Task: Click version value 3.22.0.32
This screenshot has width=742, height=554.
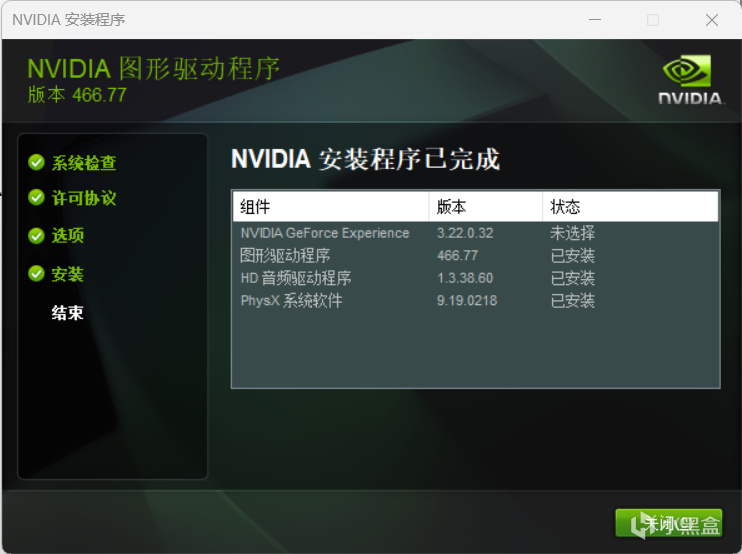Action: click(x=465, y=233)
